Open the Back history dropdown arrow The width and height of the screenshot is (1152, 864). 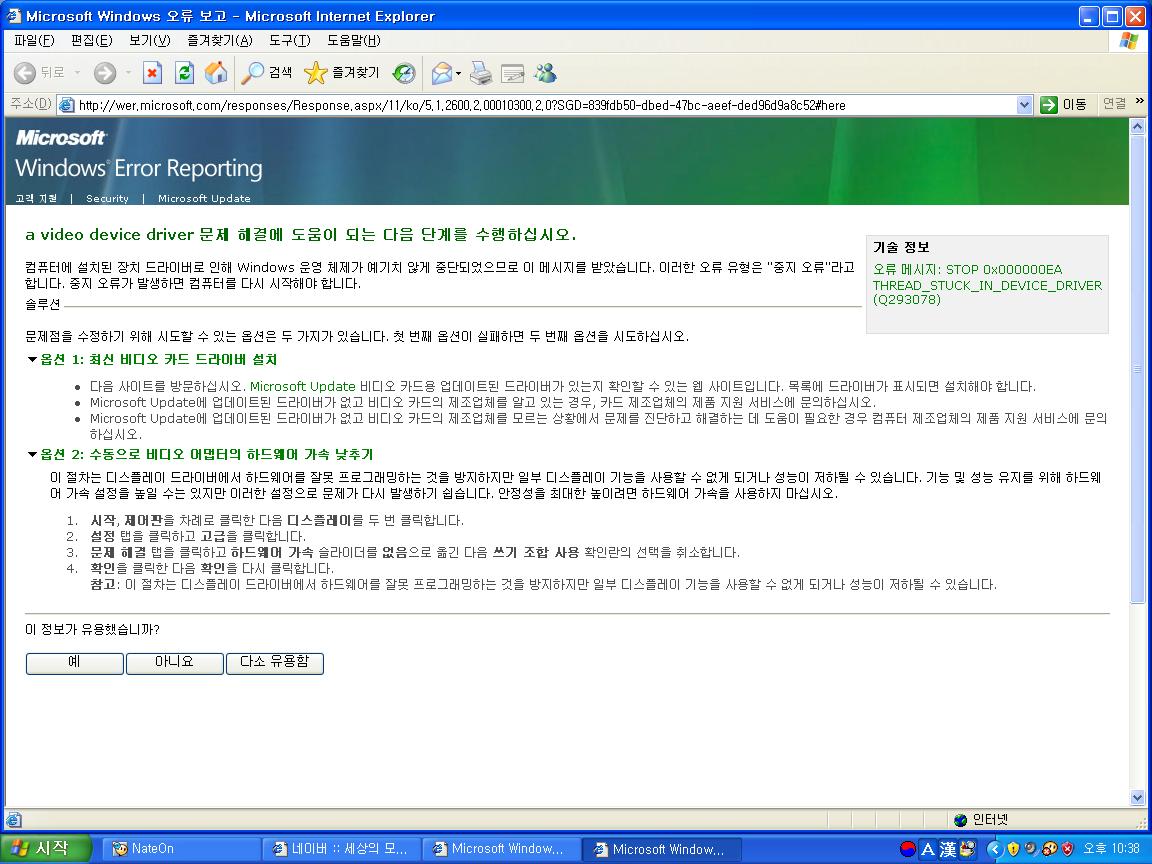tap(77, 73)
